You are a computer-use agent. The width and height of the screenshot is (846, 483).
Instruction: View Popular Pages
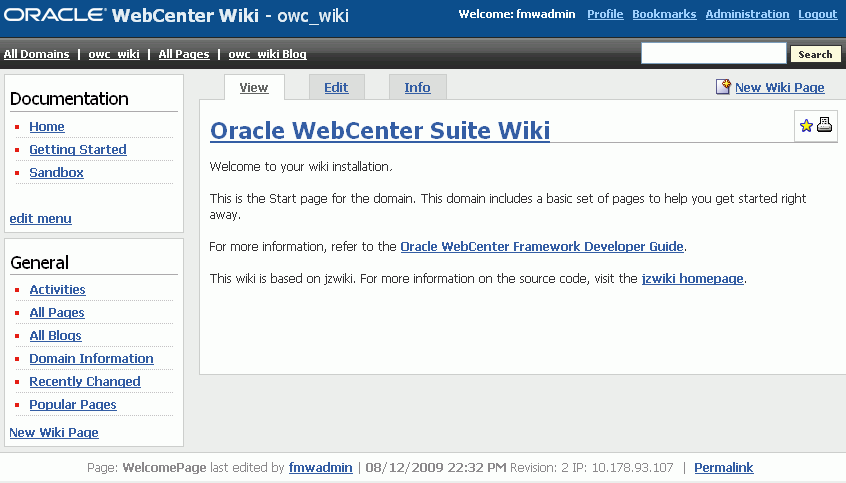pyautogui.click(x=73, y=405)
